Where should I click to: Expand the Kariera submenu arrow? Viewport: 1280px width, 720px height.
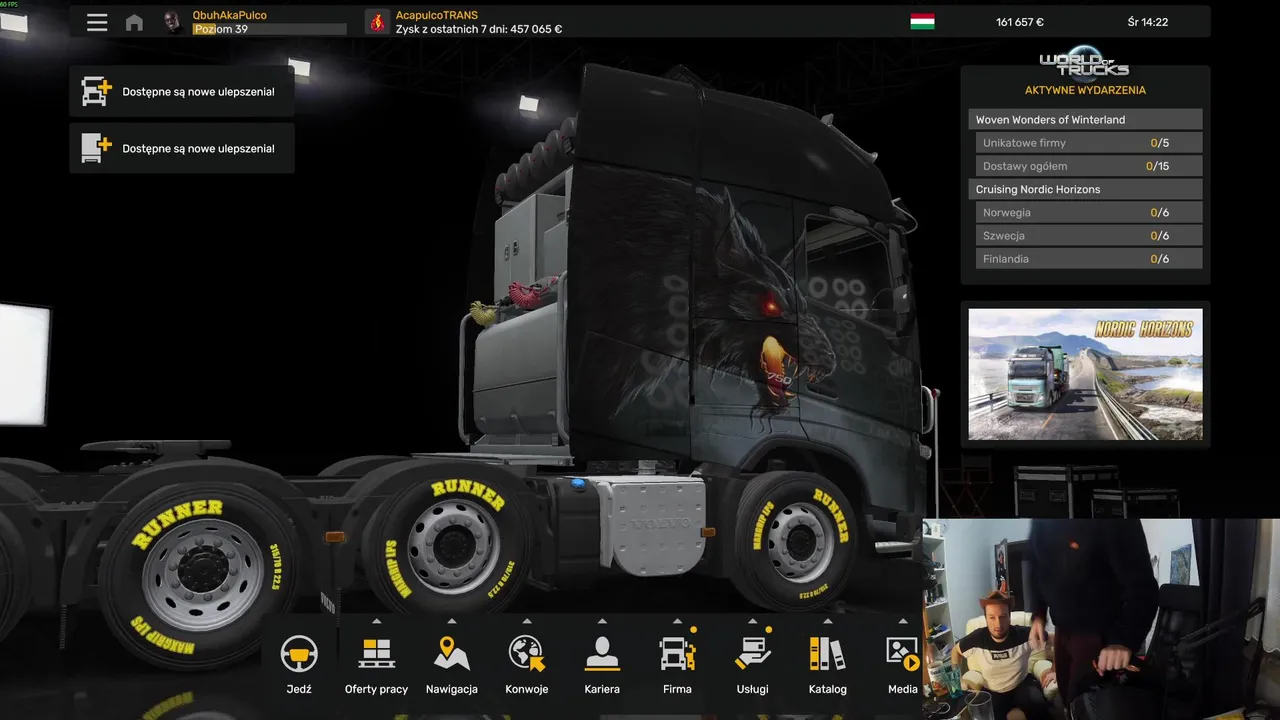click(x=602, y=621)
